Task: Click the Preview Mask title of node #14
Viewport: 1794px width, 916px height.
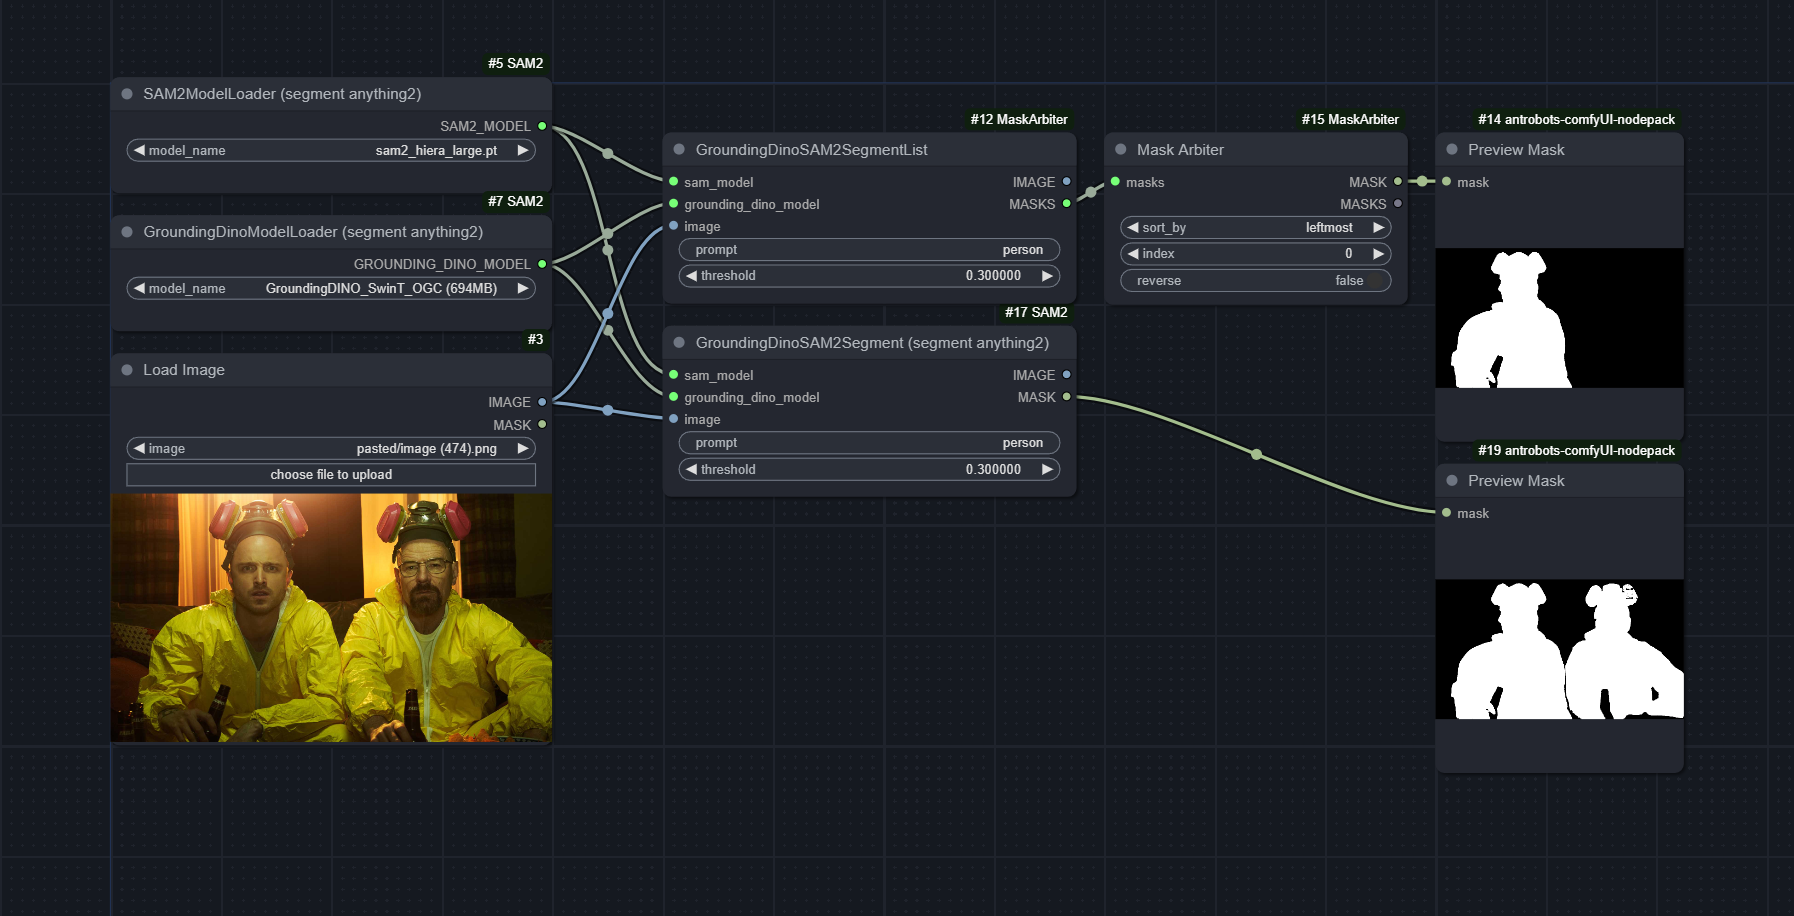Action: [x=1516, y=150]
